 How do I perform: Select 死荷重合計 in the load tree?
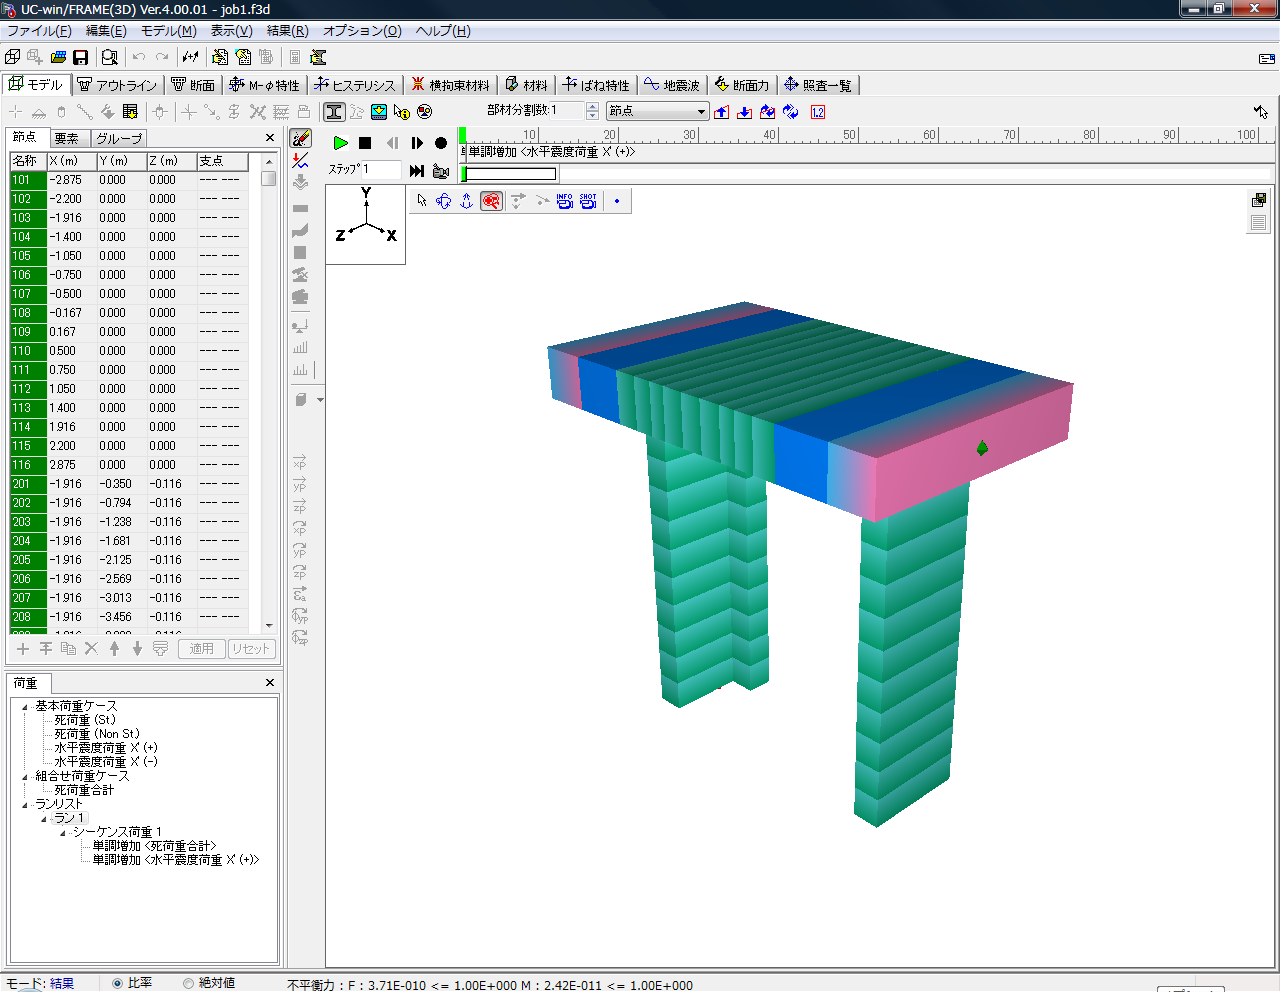click(84, 790)
